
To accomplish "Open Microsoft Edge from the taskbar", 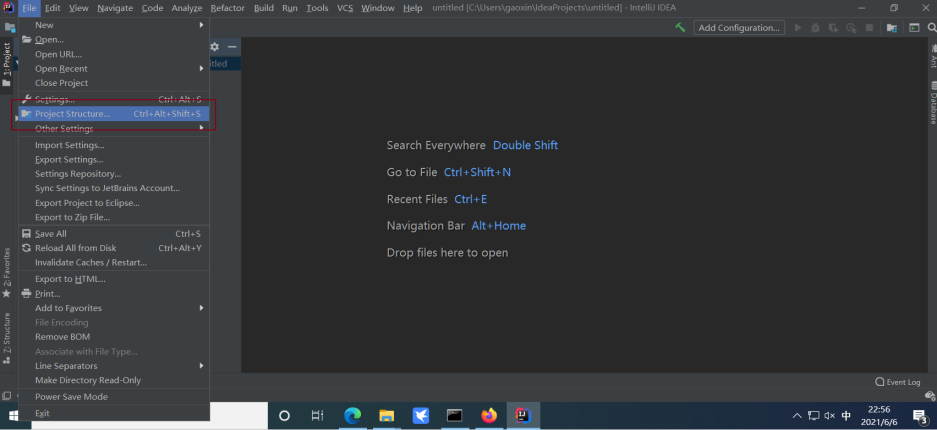I will [352, 415].
